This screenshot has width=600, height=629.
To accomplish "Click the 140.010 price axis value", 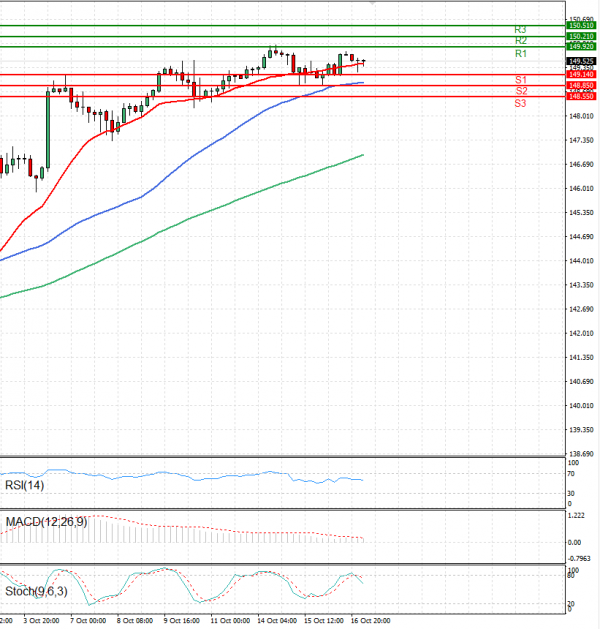I will [x=581, y=406].
